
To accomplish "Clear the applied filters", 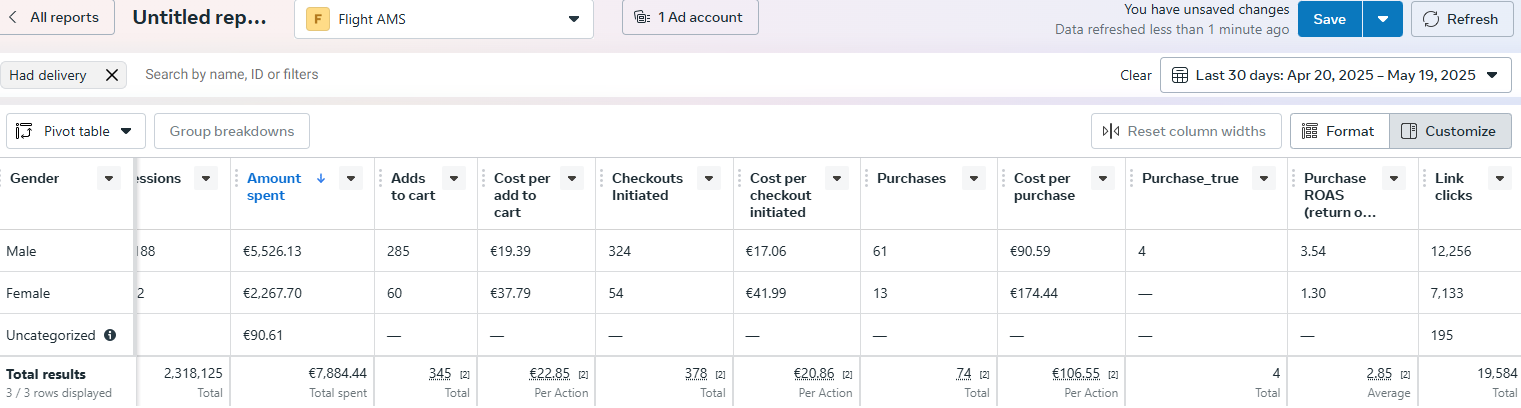I will click(x=1136, y=75).
